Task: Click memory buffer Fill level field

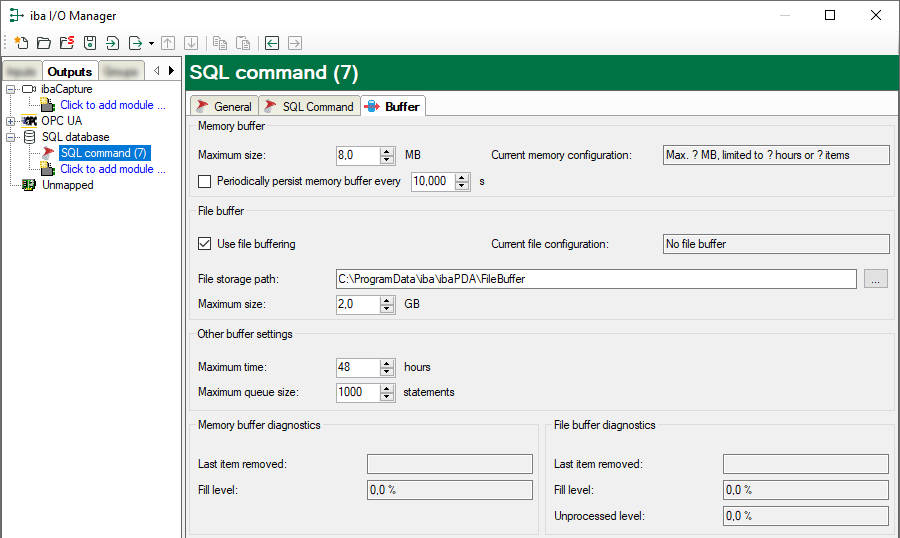Action: [450, 490]
